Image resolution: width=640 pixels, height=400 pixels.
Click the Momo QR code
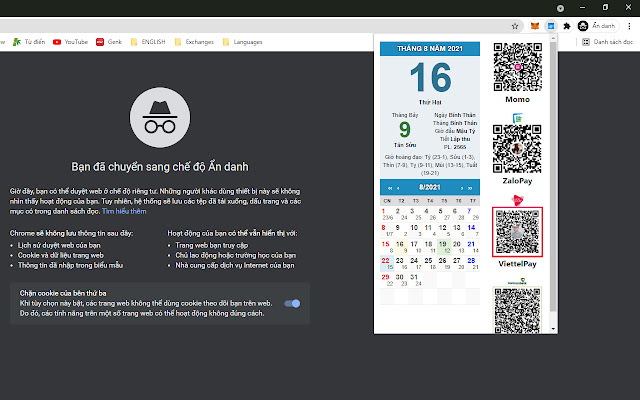(x=518, y=67)
